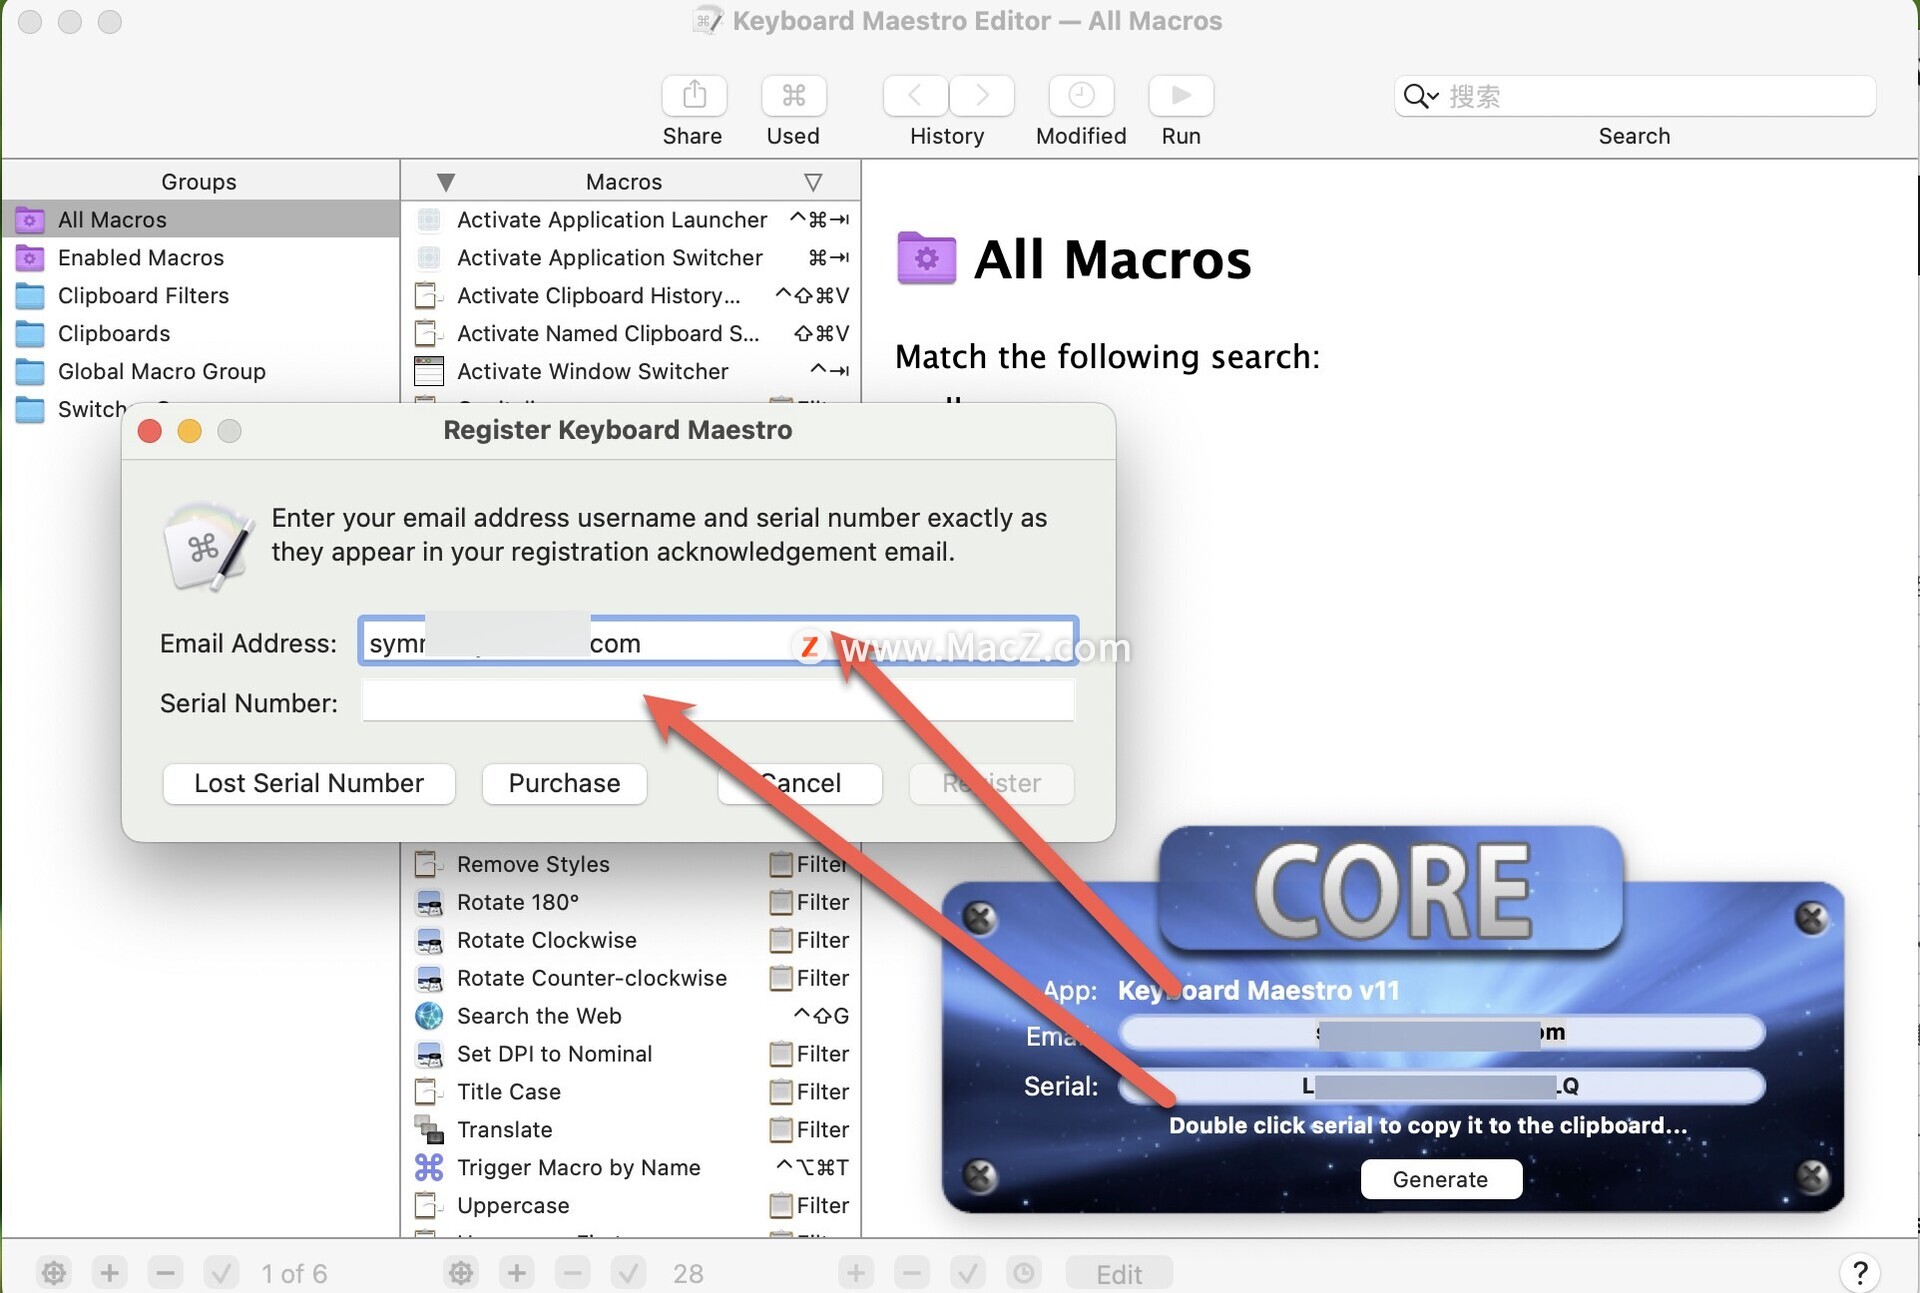Select Rotate Clockwise macro
Screen dimensions: 1920x1293
631,939
